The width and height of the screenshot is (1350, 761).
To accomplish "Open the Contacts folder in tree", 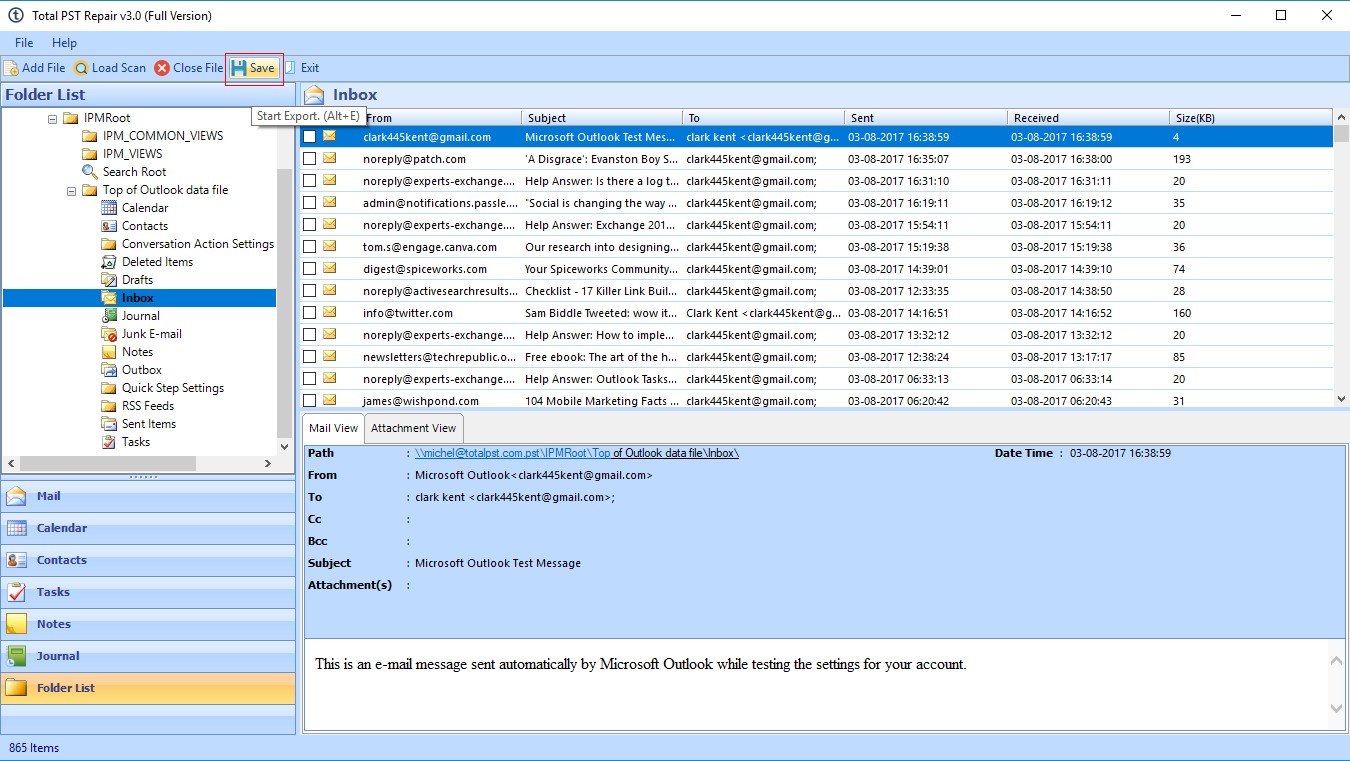I will [x=145, y=226].
